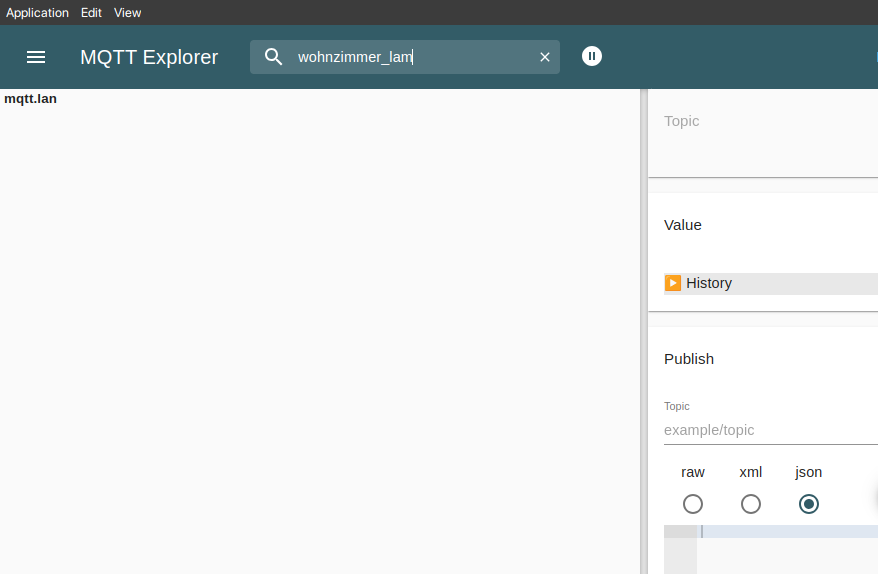Click the Value section header
This screenshot has width=878, height=574.
pyautogui.click(x=683, y=225)
